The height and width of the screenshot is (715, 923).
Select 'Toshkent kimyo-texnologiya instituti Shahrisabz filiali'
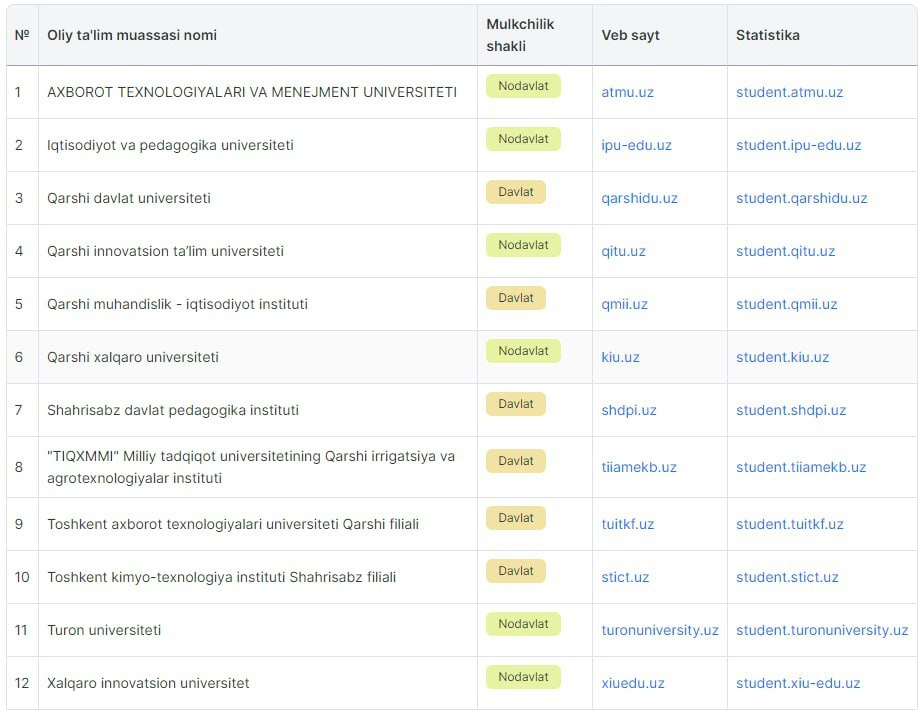258,577
